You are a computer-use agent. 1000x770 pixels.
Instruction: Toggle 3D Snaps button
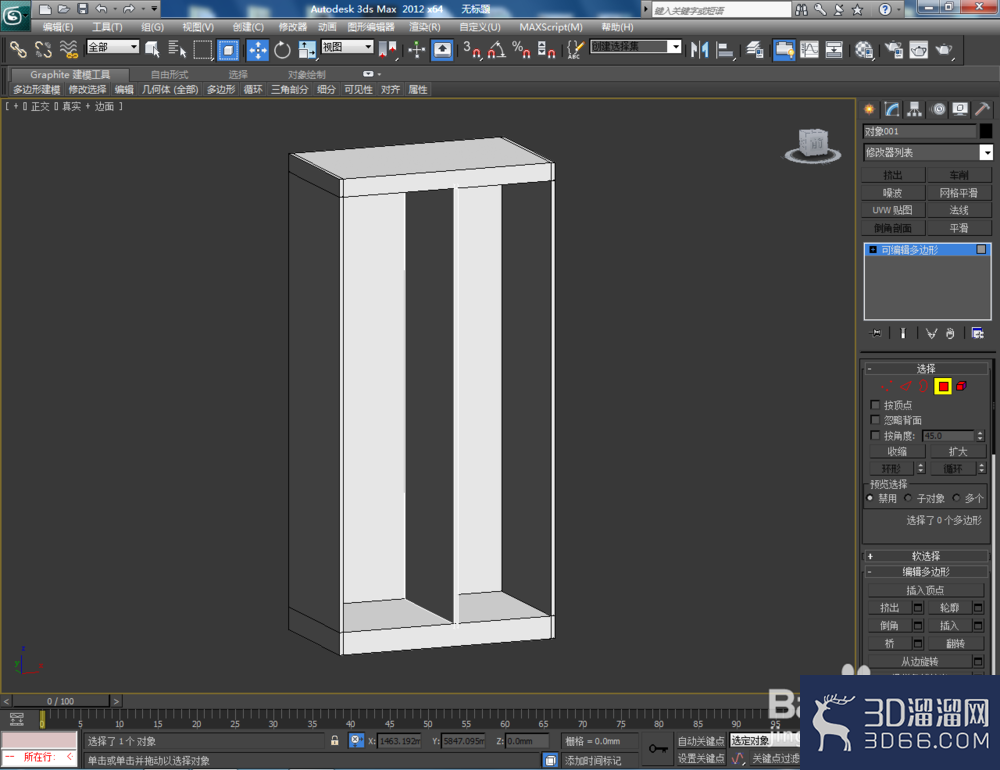point(472,49)
